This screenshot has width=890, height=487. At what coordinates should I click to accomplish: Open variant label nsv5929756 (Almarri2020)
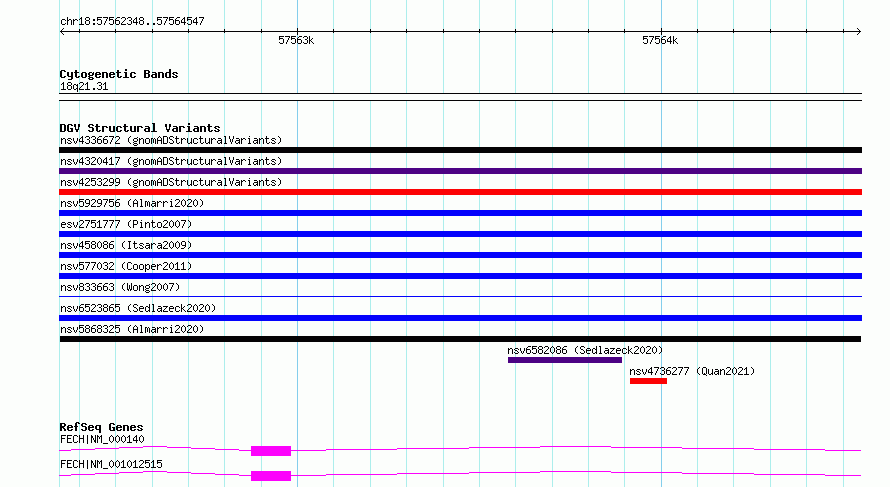pos(132,203)
